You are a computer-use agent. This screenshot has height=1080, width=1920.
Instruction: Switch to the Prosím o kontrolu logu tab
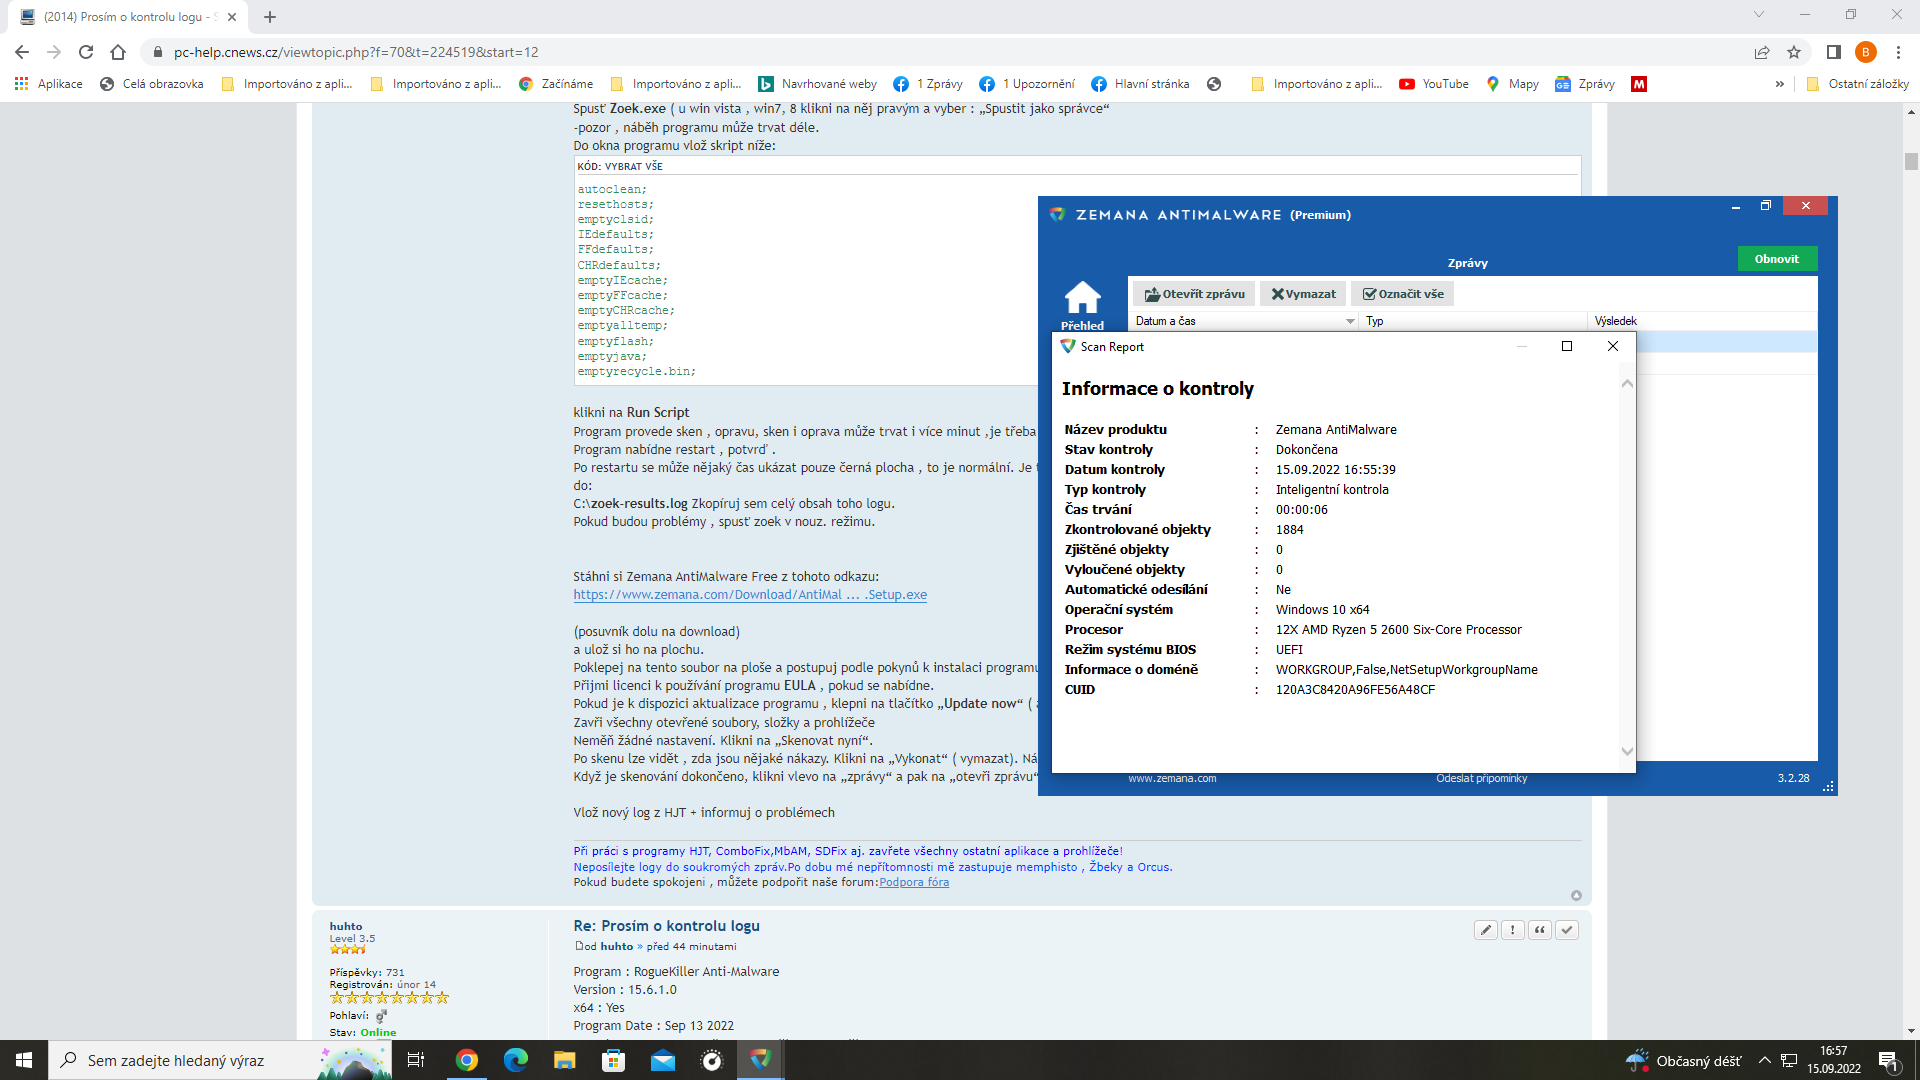pyautogui.click(x=128, y=17)
